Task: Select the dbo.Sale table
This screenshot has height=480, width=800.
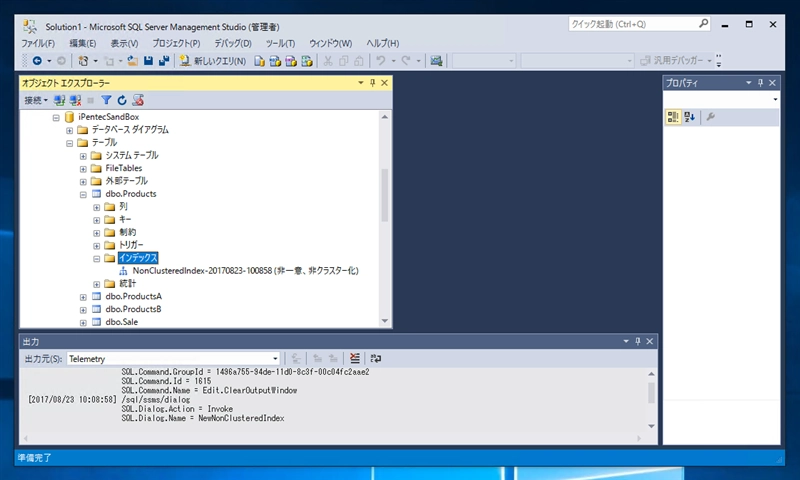Action: [121, 322]
